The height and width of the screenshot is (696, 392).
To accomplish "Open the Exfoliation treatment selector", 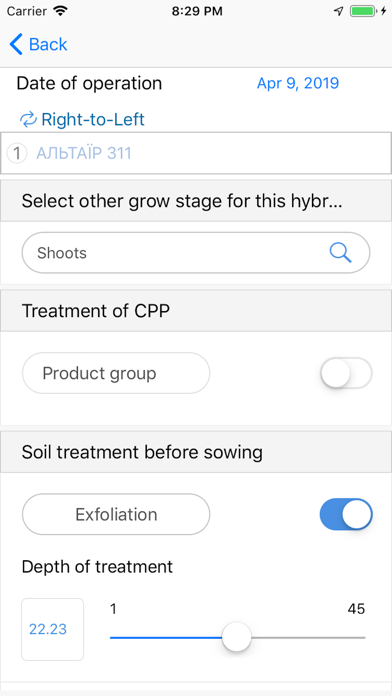I will coord(116,514).
